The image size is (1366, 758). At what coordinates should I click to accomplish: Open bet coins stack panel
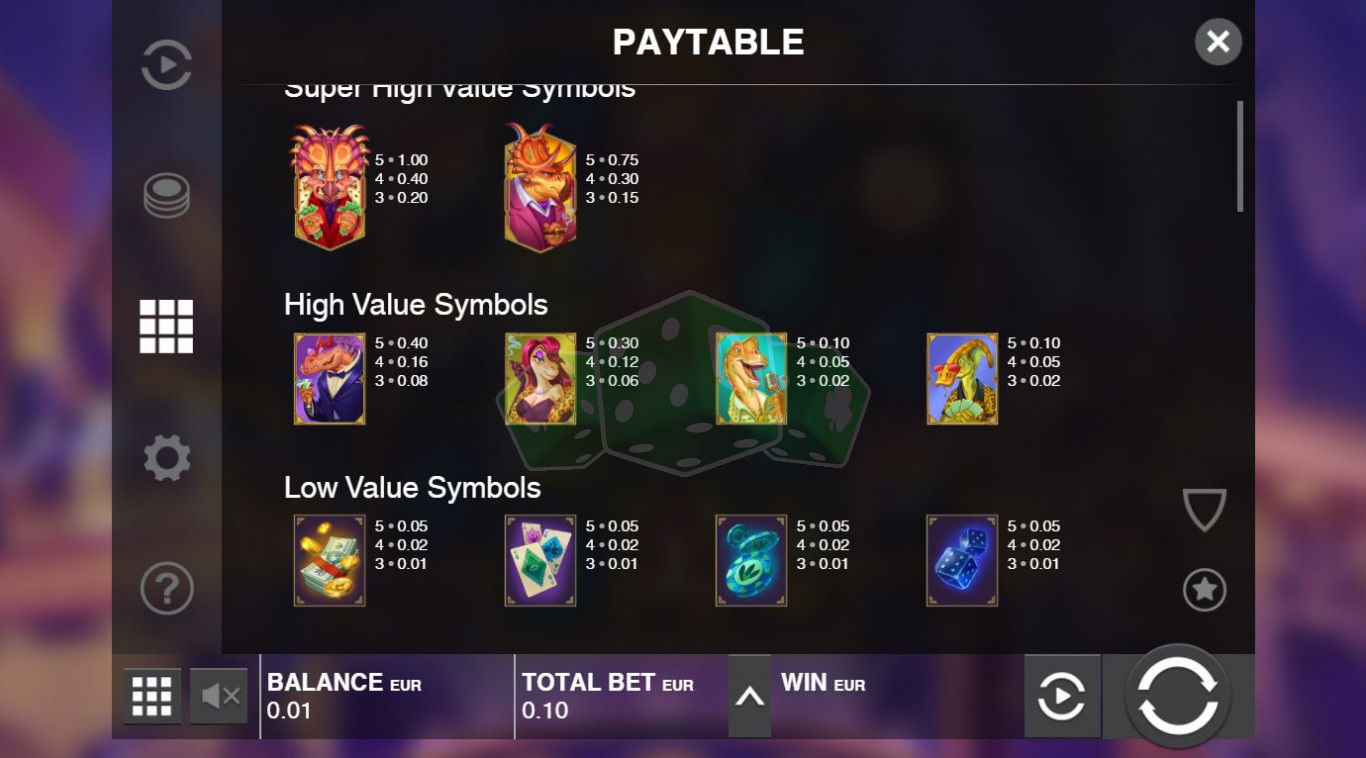(x=166, y=196)
